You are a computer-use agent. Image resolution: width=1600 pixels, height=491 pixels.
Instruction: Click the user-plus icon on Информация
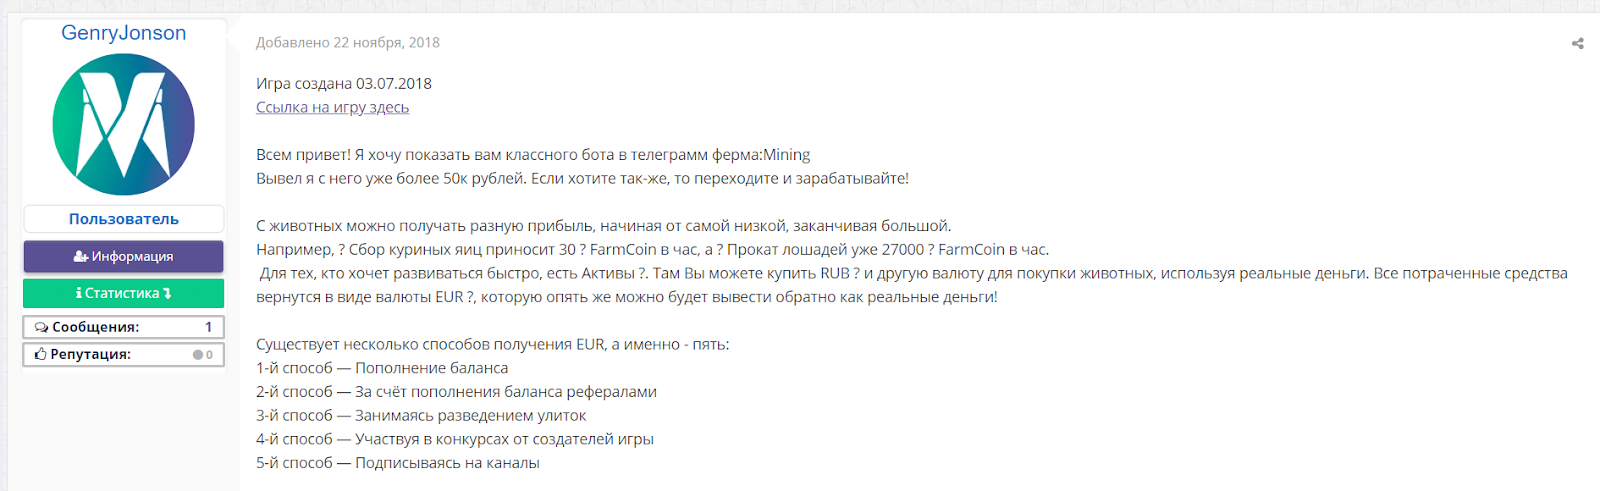(x=81, y=257)
